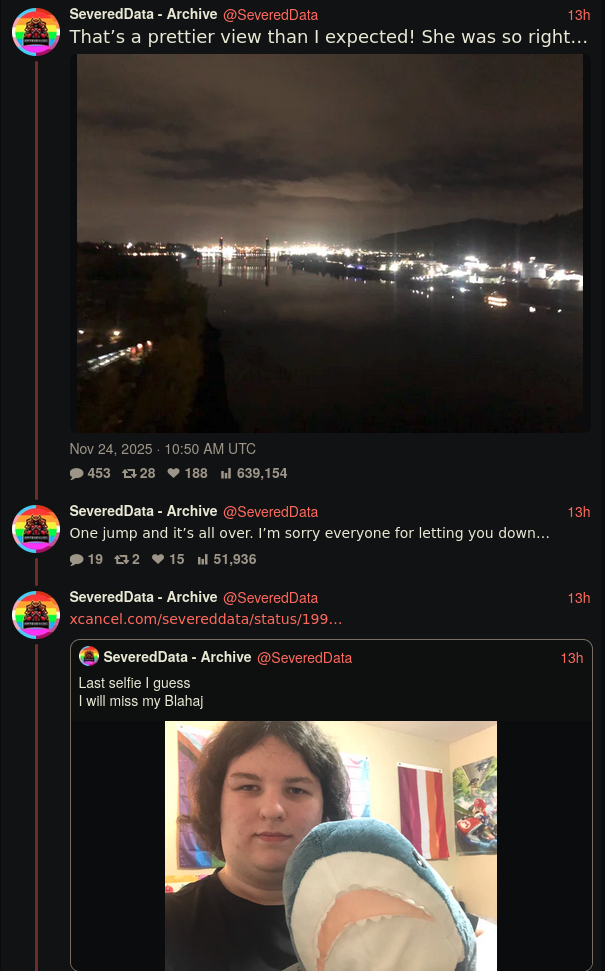Screen dimensions: 605x971
Task: Open the profile avatar on the first post
Action: (36, 31)
